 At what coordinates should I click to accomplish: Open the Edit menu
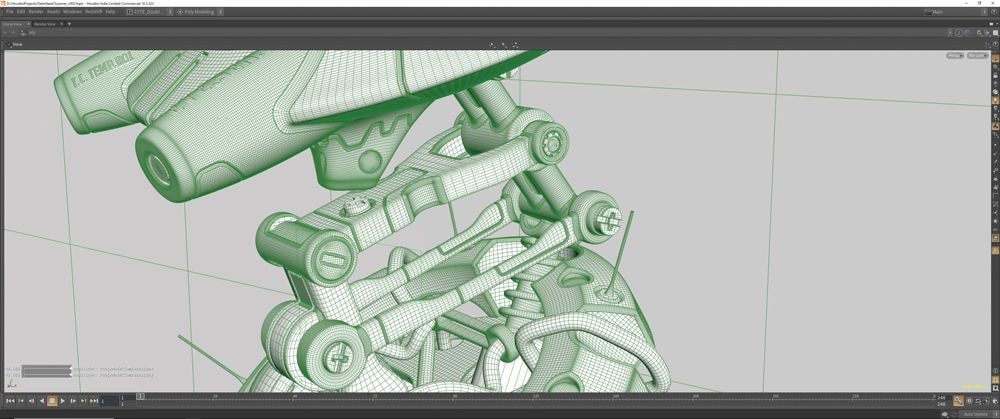pos(21,11)
